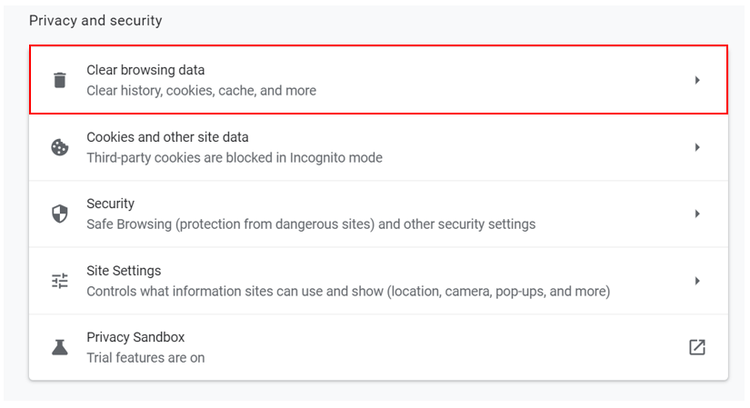
Task: Click the Safe Browsing description text
Action: [311, 224]
